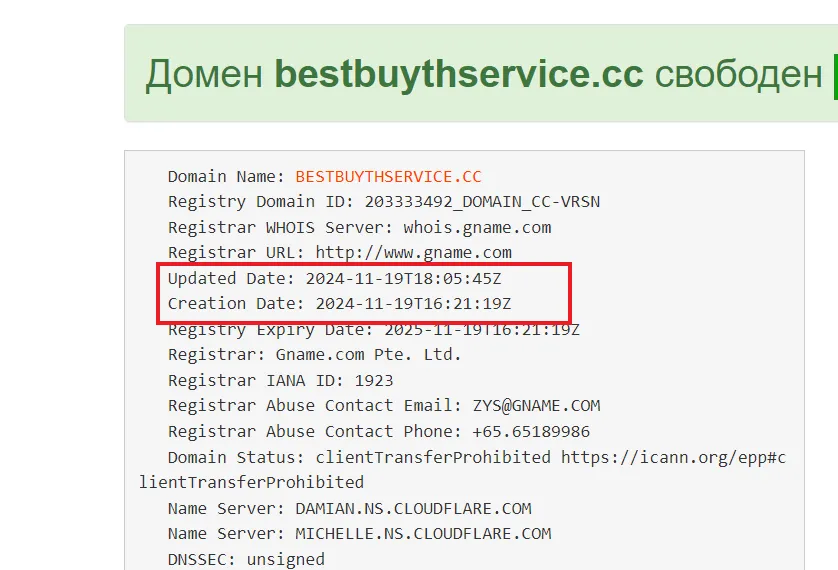Click the Registrar: Gname.com Pte. Ltd. line
The image size is (838, 570).
tap(314, 355)
